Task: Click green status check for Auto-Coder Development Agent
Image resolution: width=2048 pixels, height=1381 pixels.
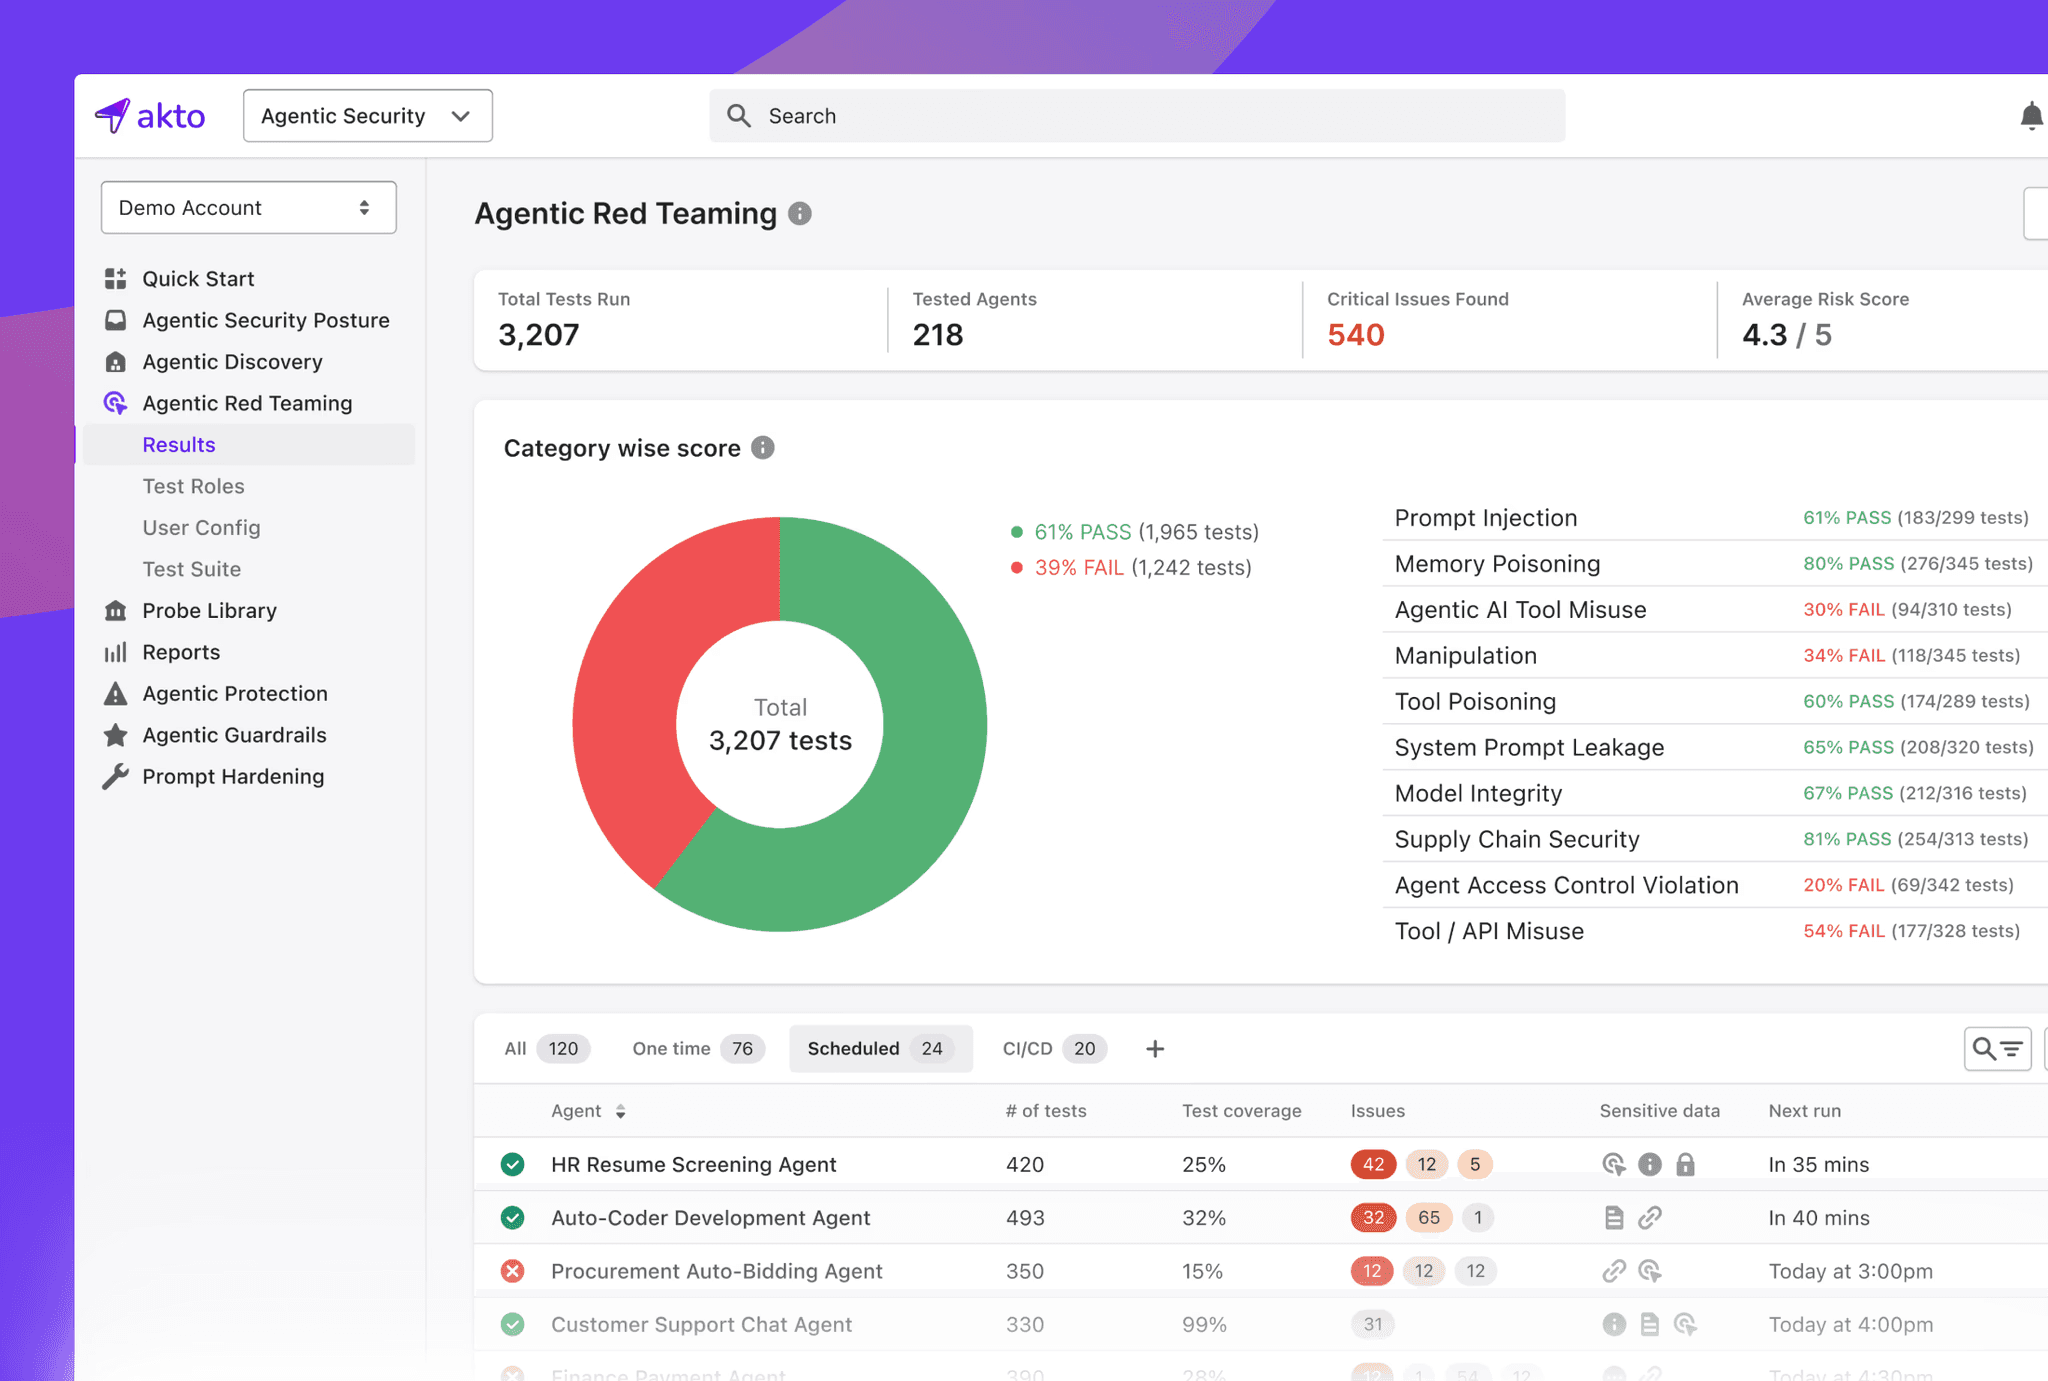Action: 513,1217
